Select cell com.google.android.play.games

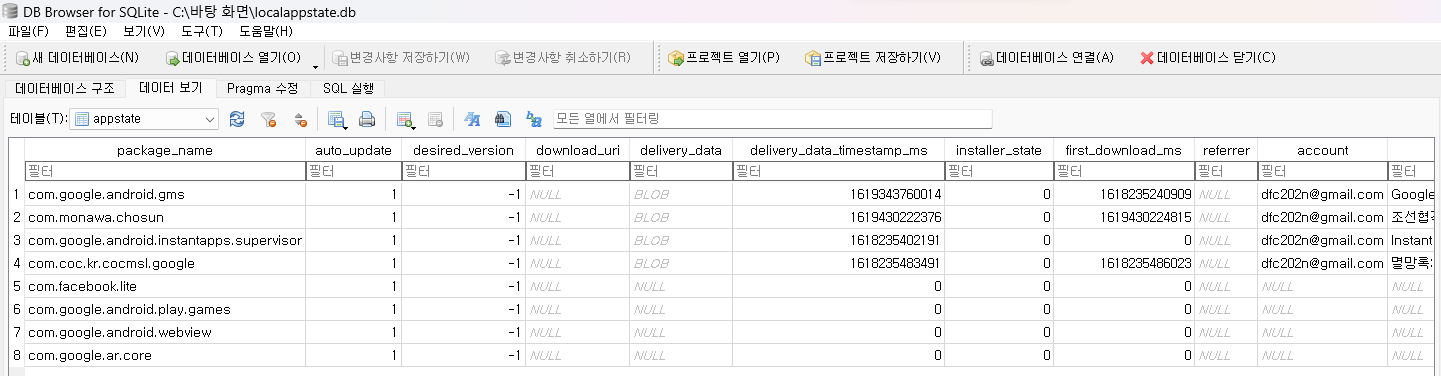coord(164,309)
